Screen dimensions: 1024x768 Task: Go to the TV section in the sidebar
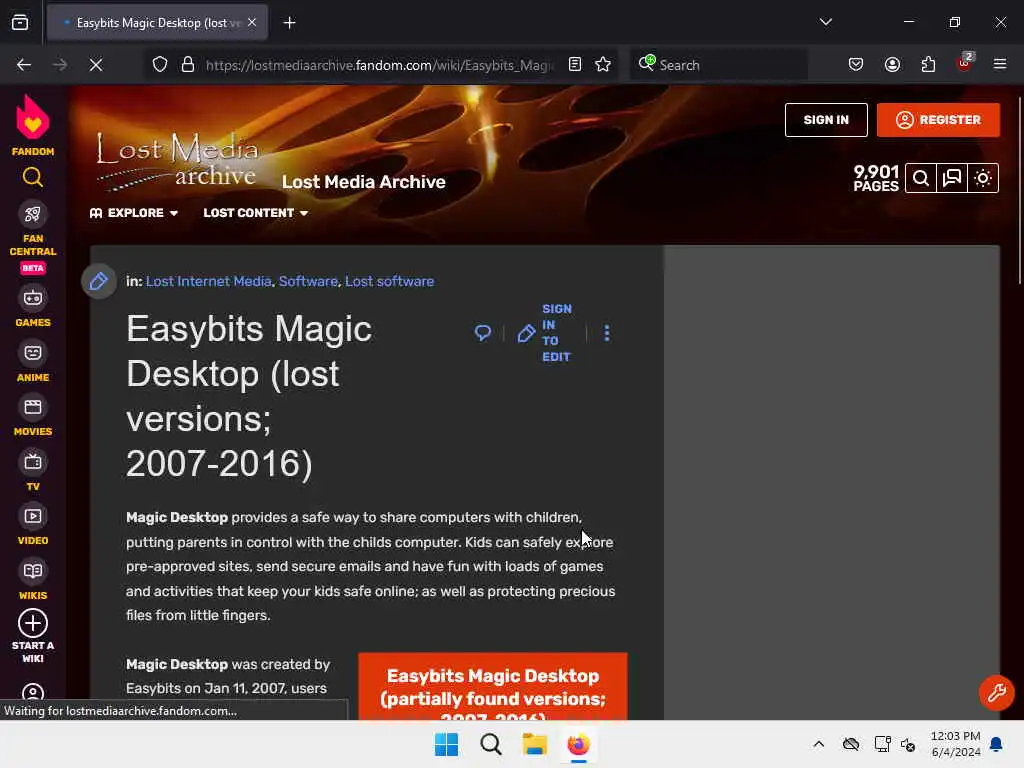point(33,470)
